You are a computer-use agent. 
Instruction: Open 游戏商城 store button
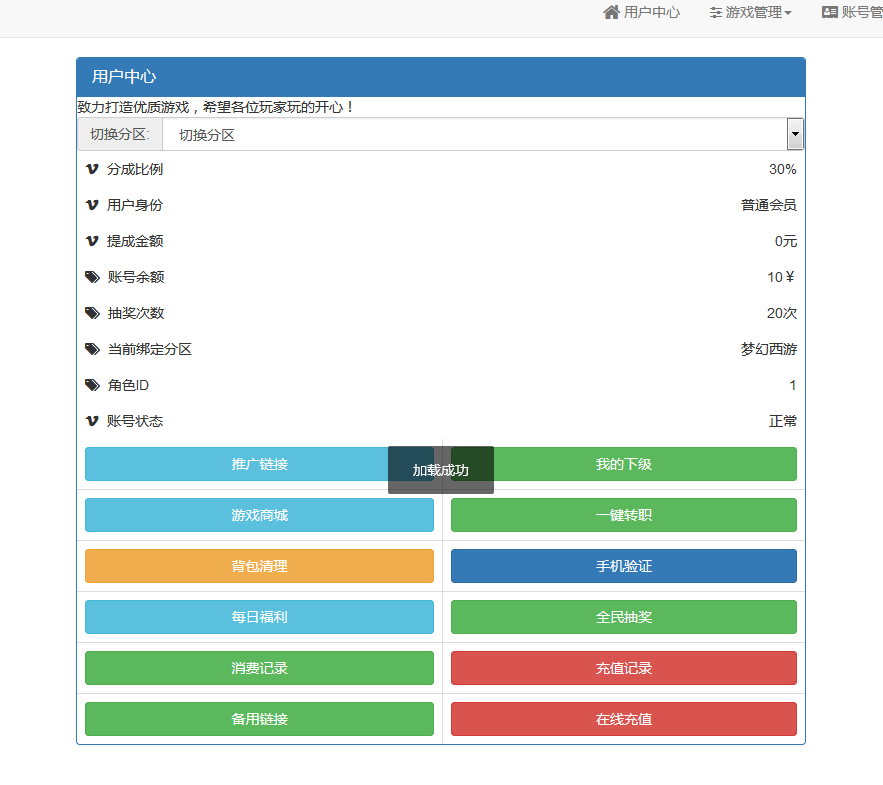coord(259,515)
